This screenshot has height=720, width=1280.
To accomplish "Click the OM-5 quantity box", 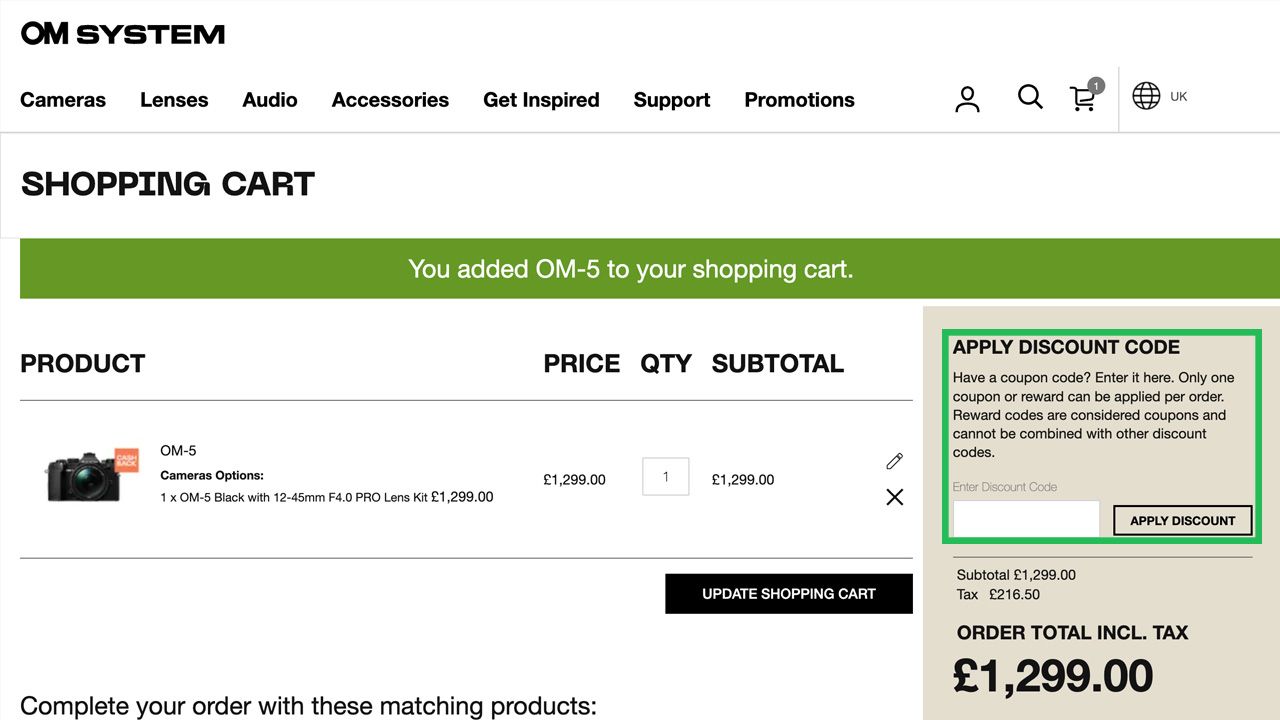I will click(666, 477).
